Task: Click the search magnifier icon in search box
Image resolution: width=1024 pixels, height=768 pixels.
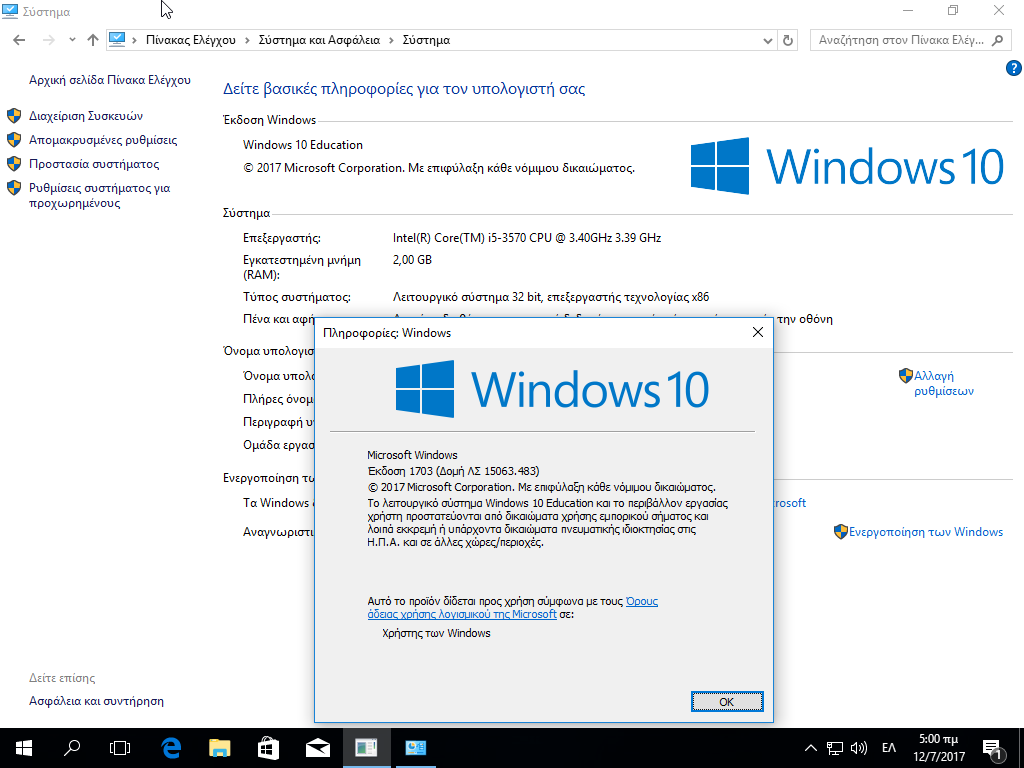Action: pos(997,40)
